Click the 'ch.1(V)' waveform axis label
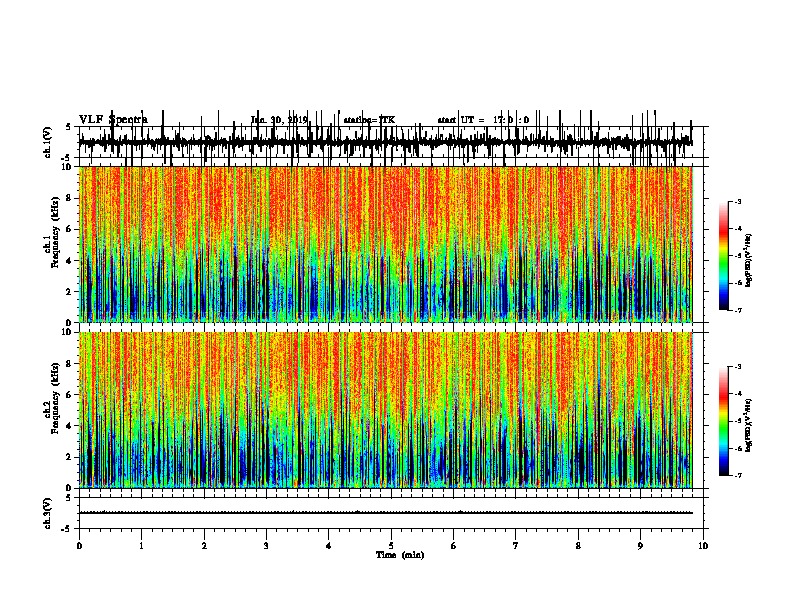792x612 pixels. (48, 142)
